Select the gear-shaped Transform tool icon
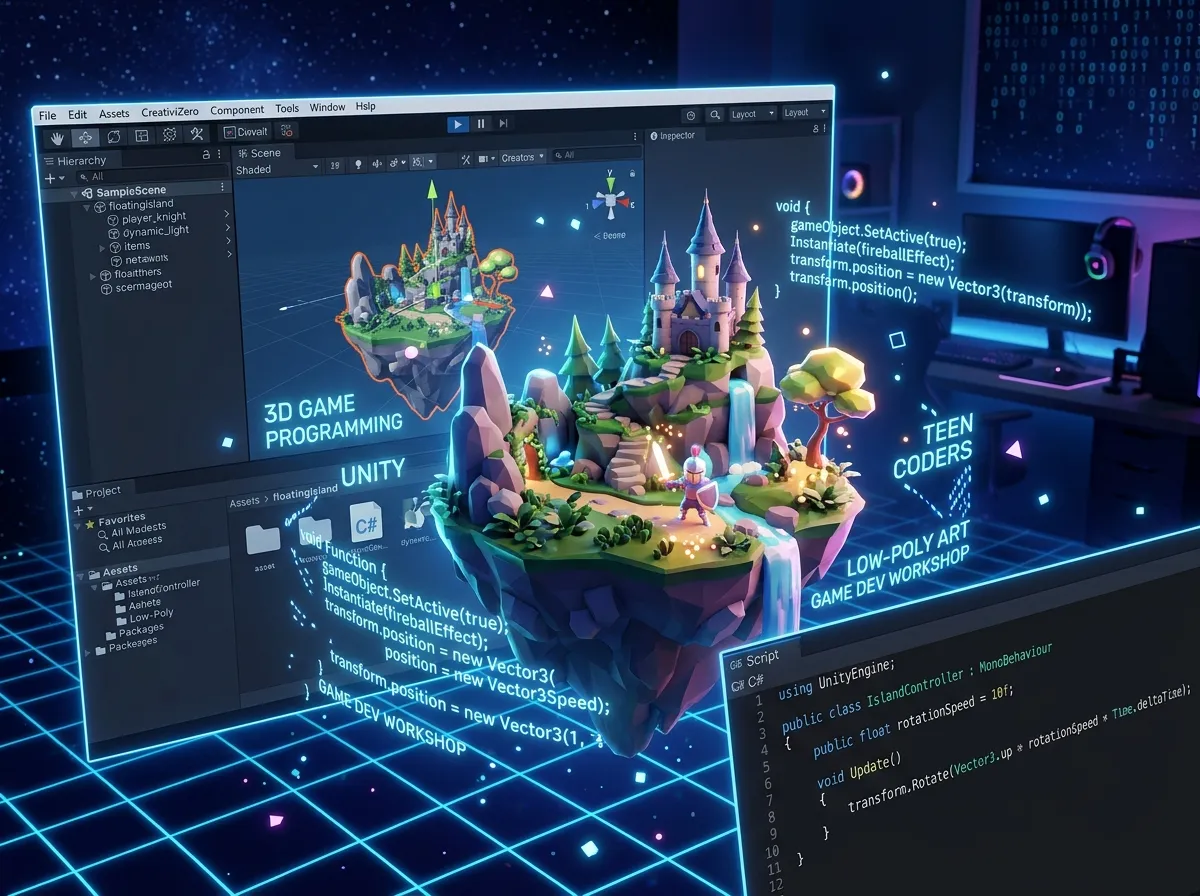The height and width of the screenshot is (896, 1200). click(170, 134)
